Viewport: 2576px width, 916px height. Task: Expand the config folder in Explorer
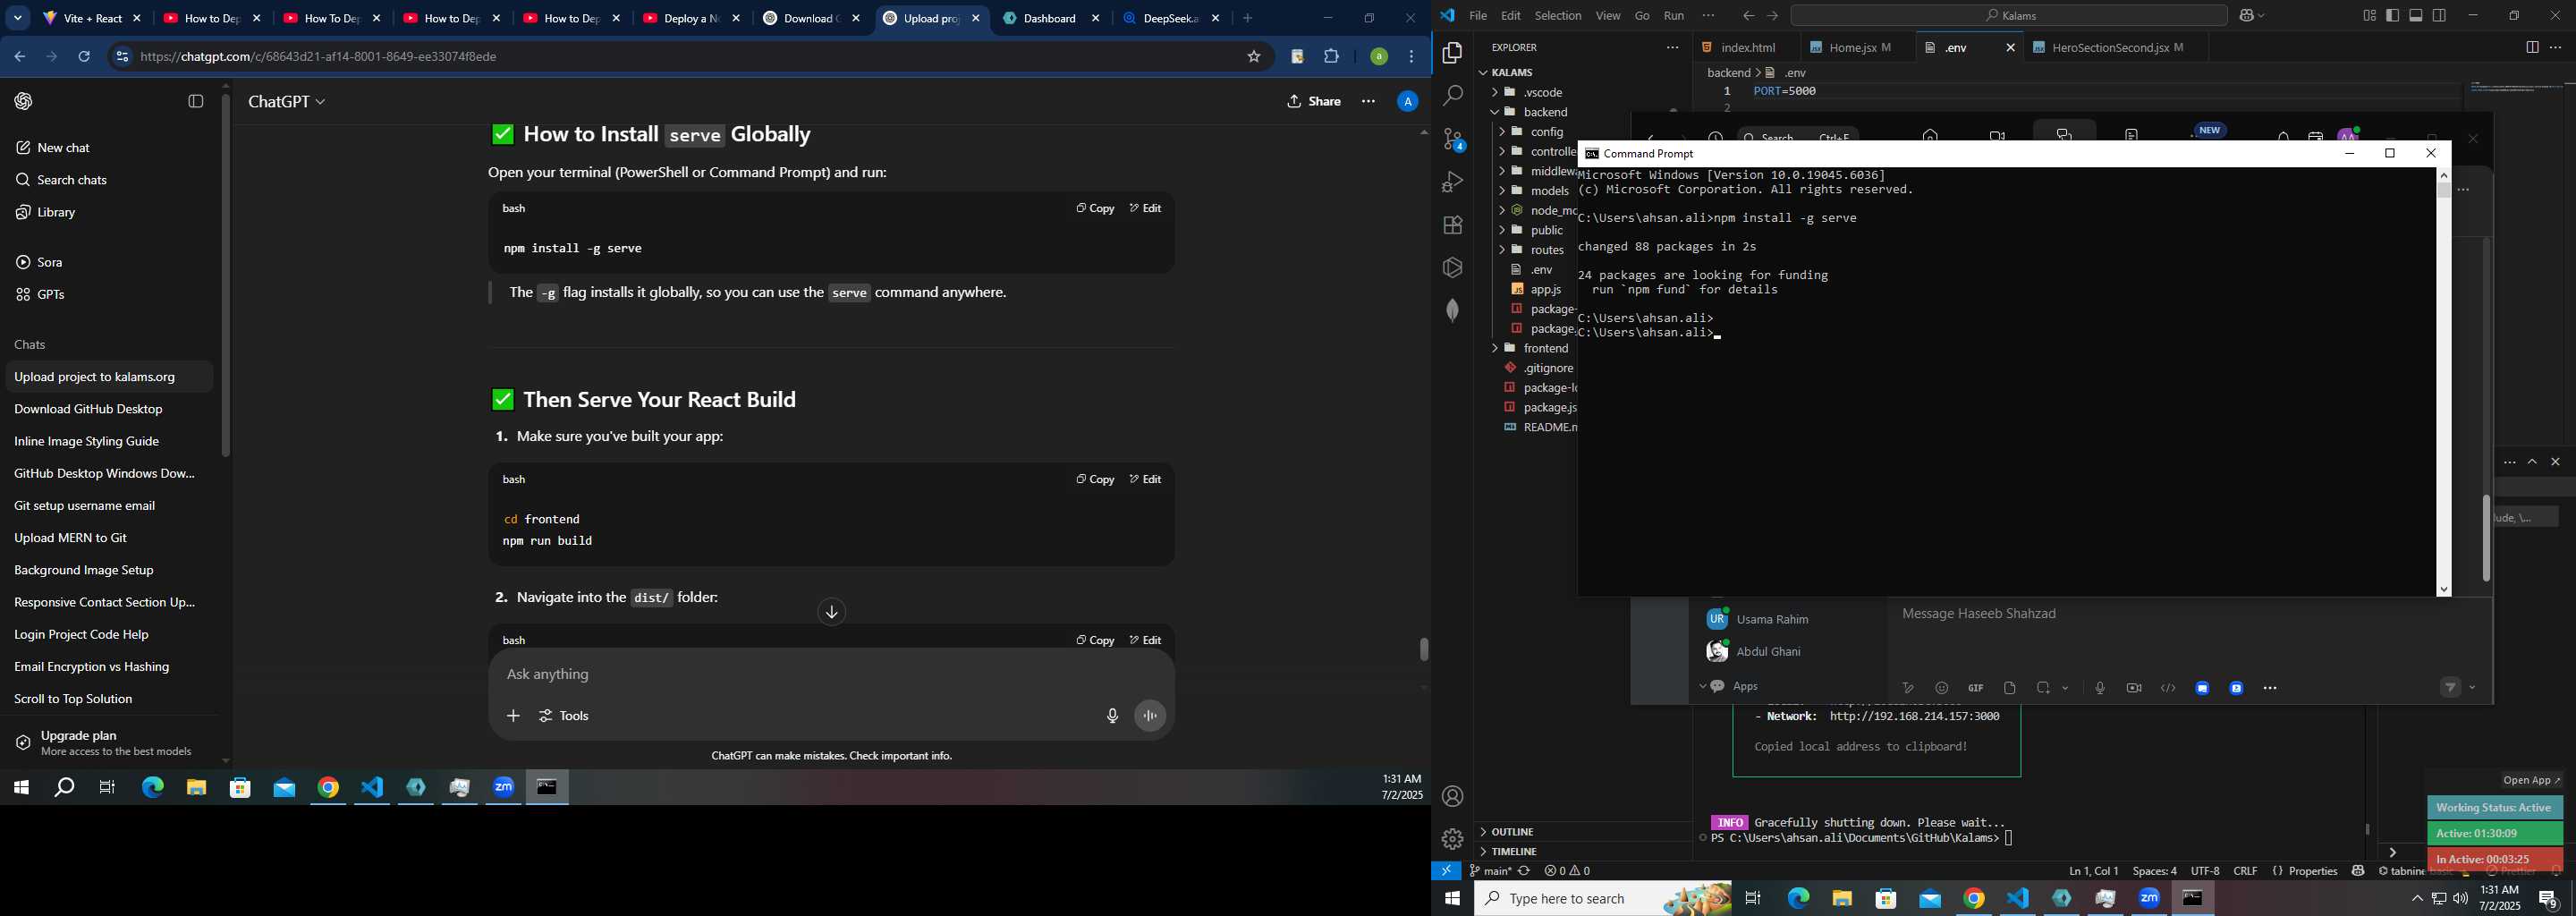[1501, 132]
